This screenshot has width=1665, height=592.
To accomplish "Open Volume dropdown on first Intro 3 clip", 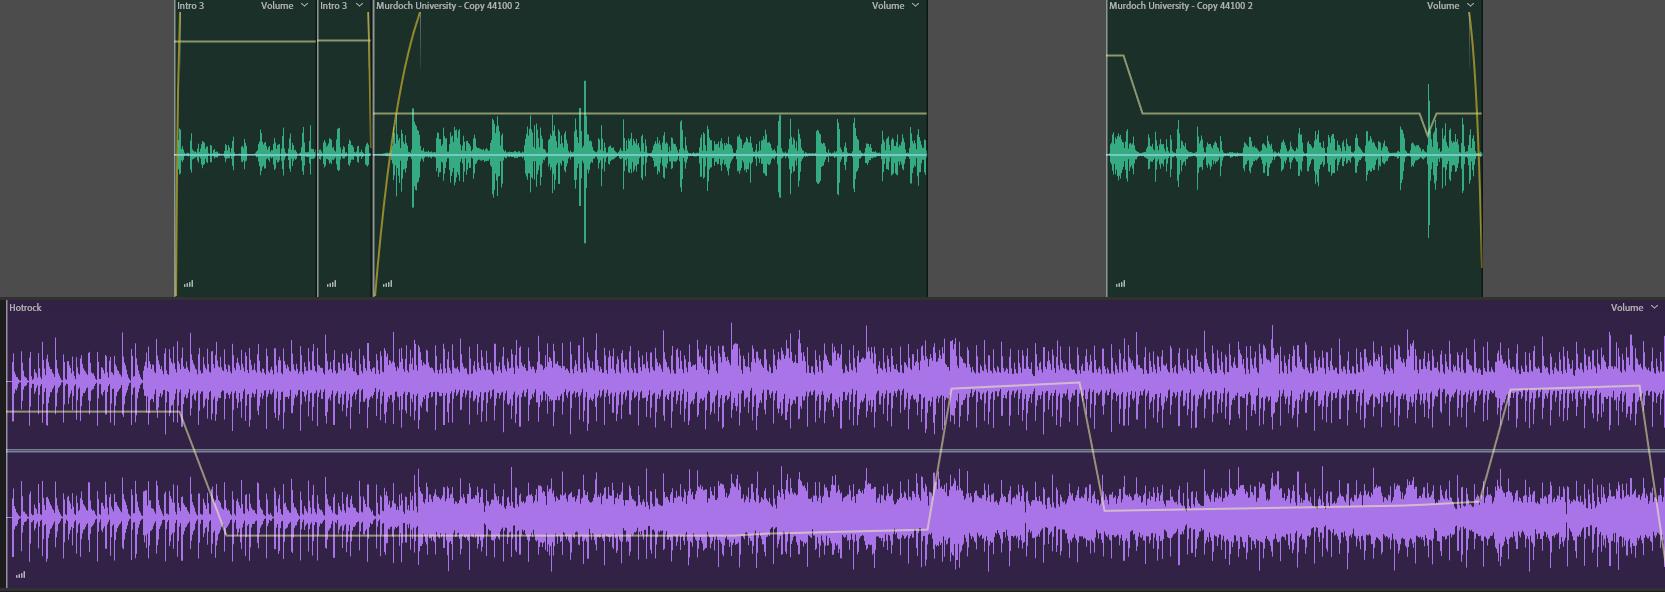I will [284, 6].
